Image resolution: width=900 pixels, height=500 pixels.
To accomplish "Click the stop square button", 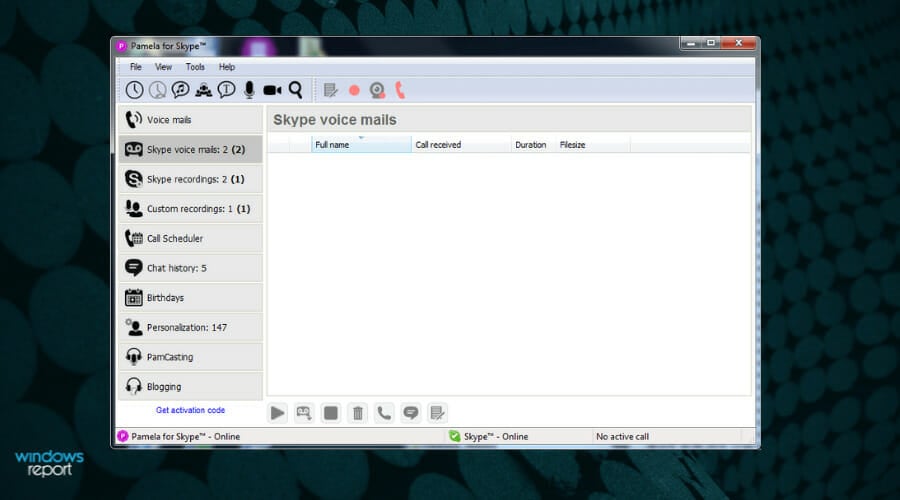I will [331, 413].
